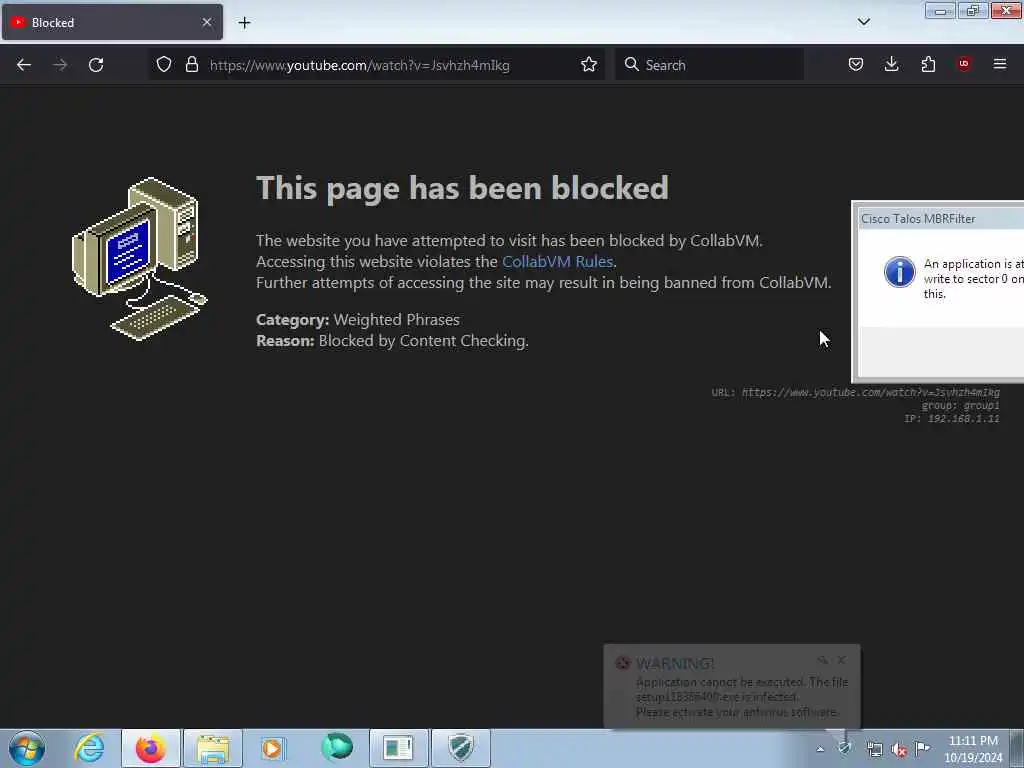
Task: Click the "IP: 192.168.1.11" text
Action: 952,419
